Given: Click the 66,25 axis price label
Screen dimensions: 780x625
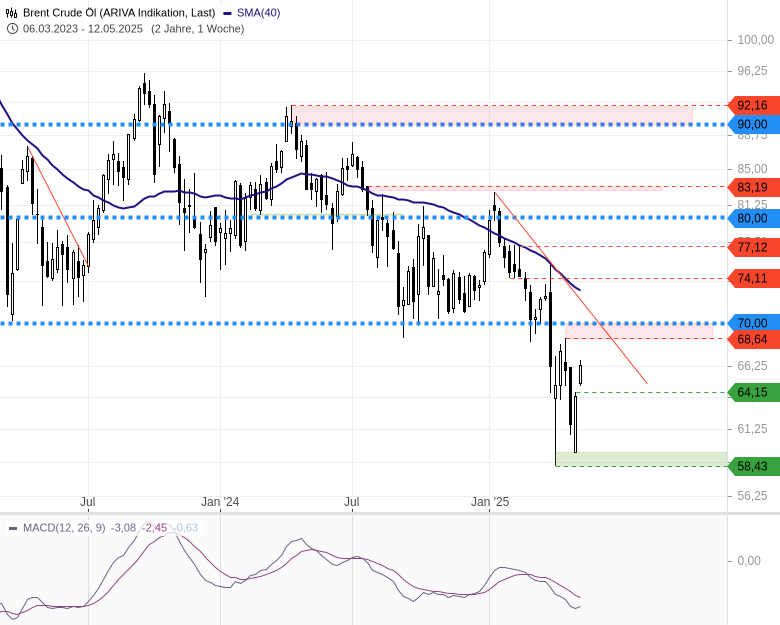Looking at the screenshot, I should pyautogui.click(x=752, y=366).
